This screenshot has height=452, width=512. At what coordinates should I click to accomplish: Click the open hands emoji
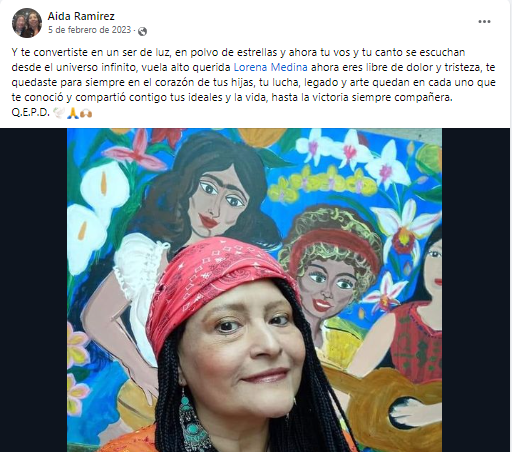pyautogui.click(x=86, y=113)
